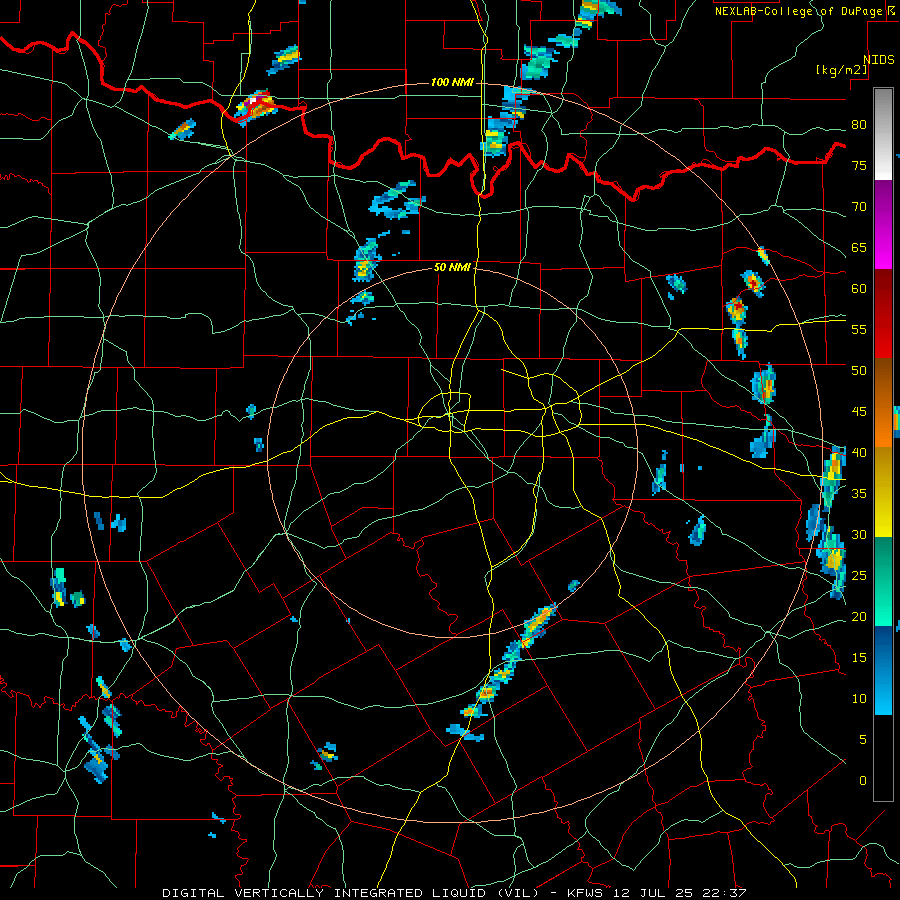The height and width of the screenshot is (900, 900).
Task: Click the white segment of the VIL color bar
Action: (x=883, y=135)
